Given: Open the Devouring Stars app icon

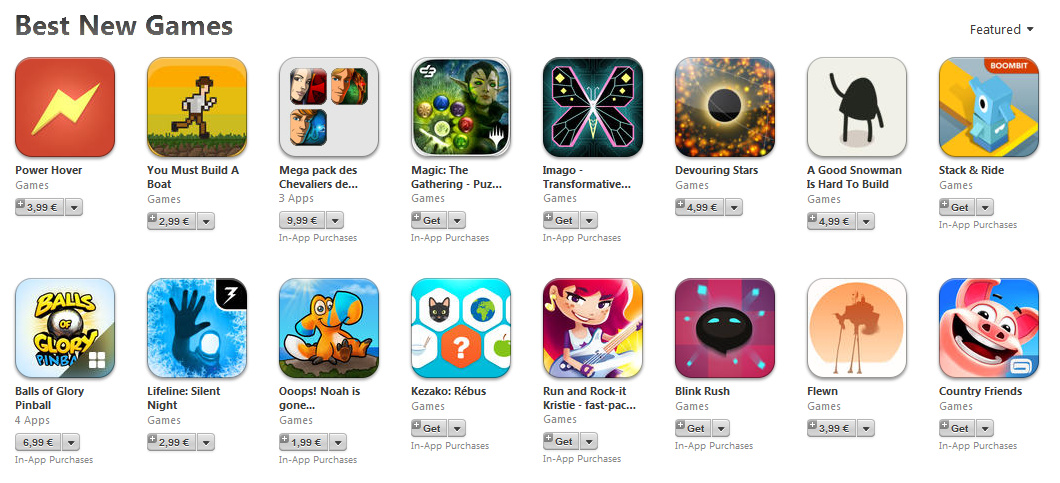Looking at the screenshot, I should point(725,107).
